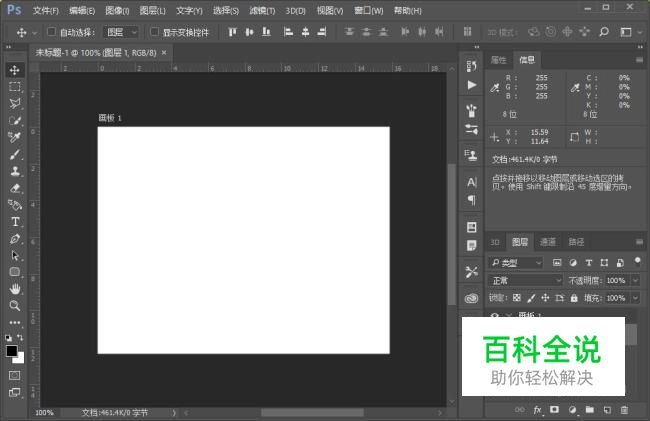Select the Horizontal Type tool
The width and height of the screenshot is (650, 421).
[15, 221]
